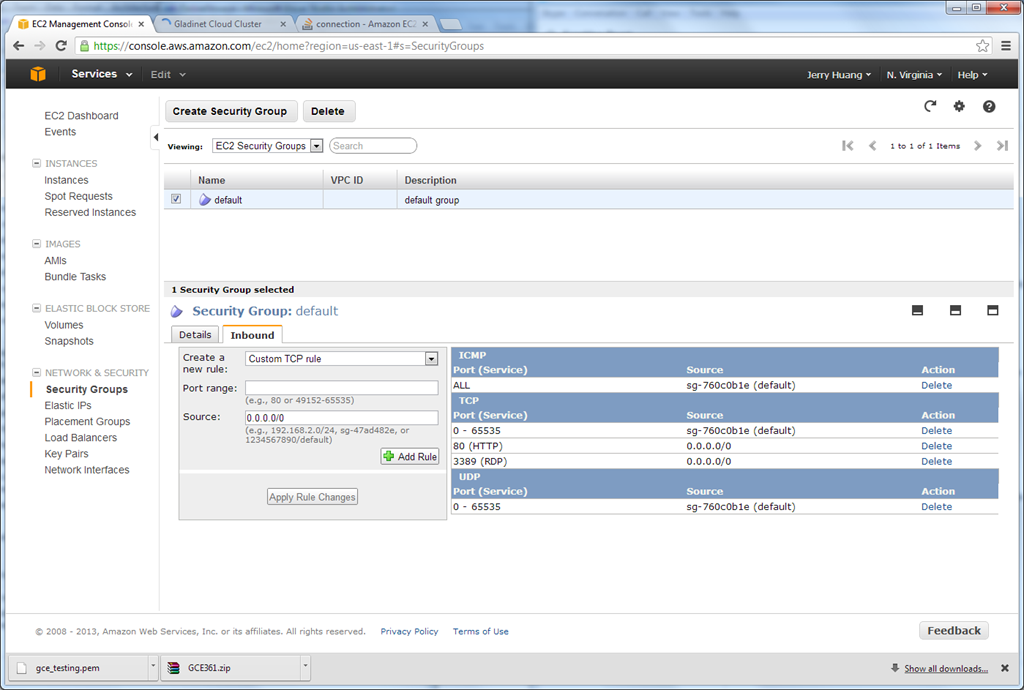Open Instances in the sidebar
The height and width of the screenshot is (690, 1024).
(66, 180)
